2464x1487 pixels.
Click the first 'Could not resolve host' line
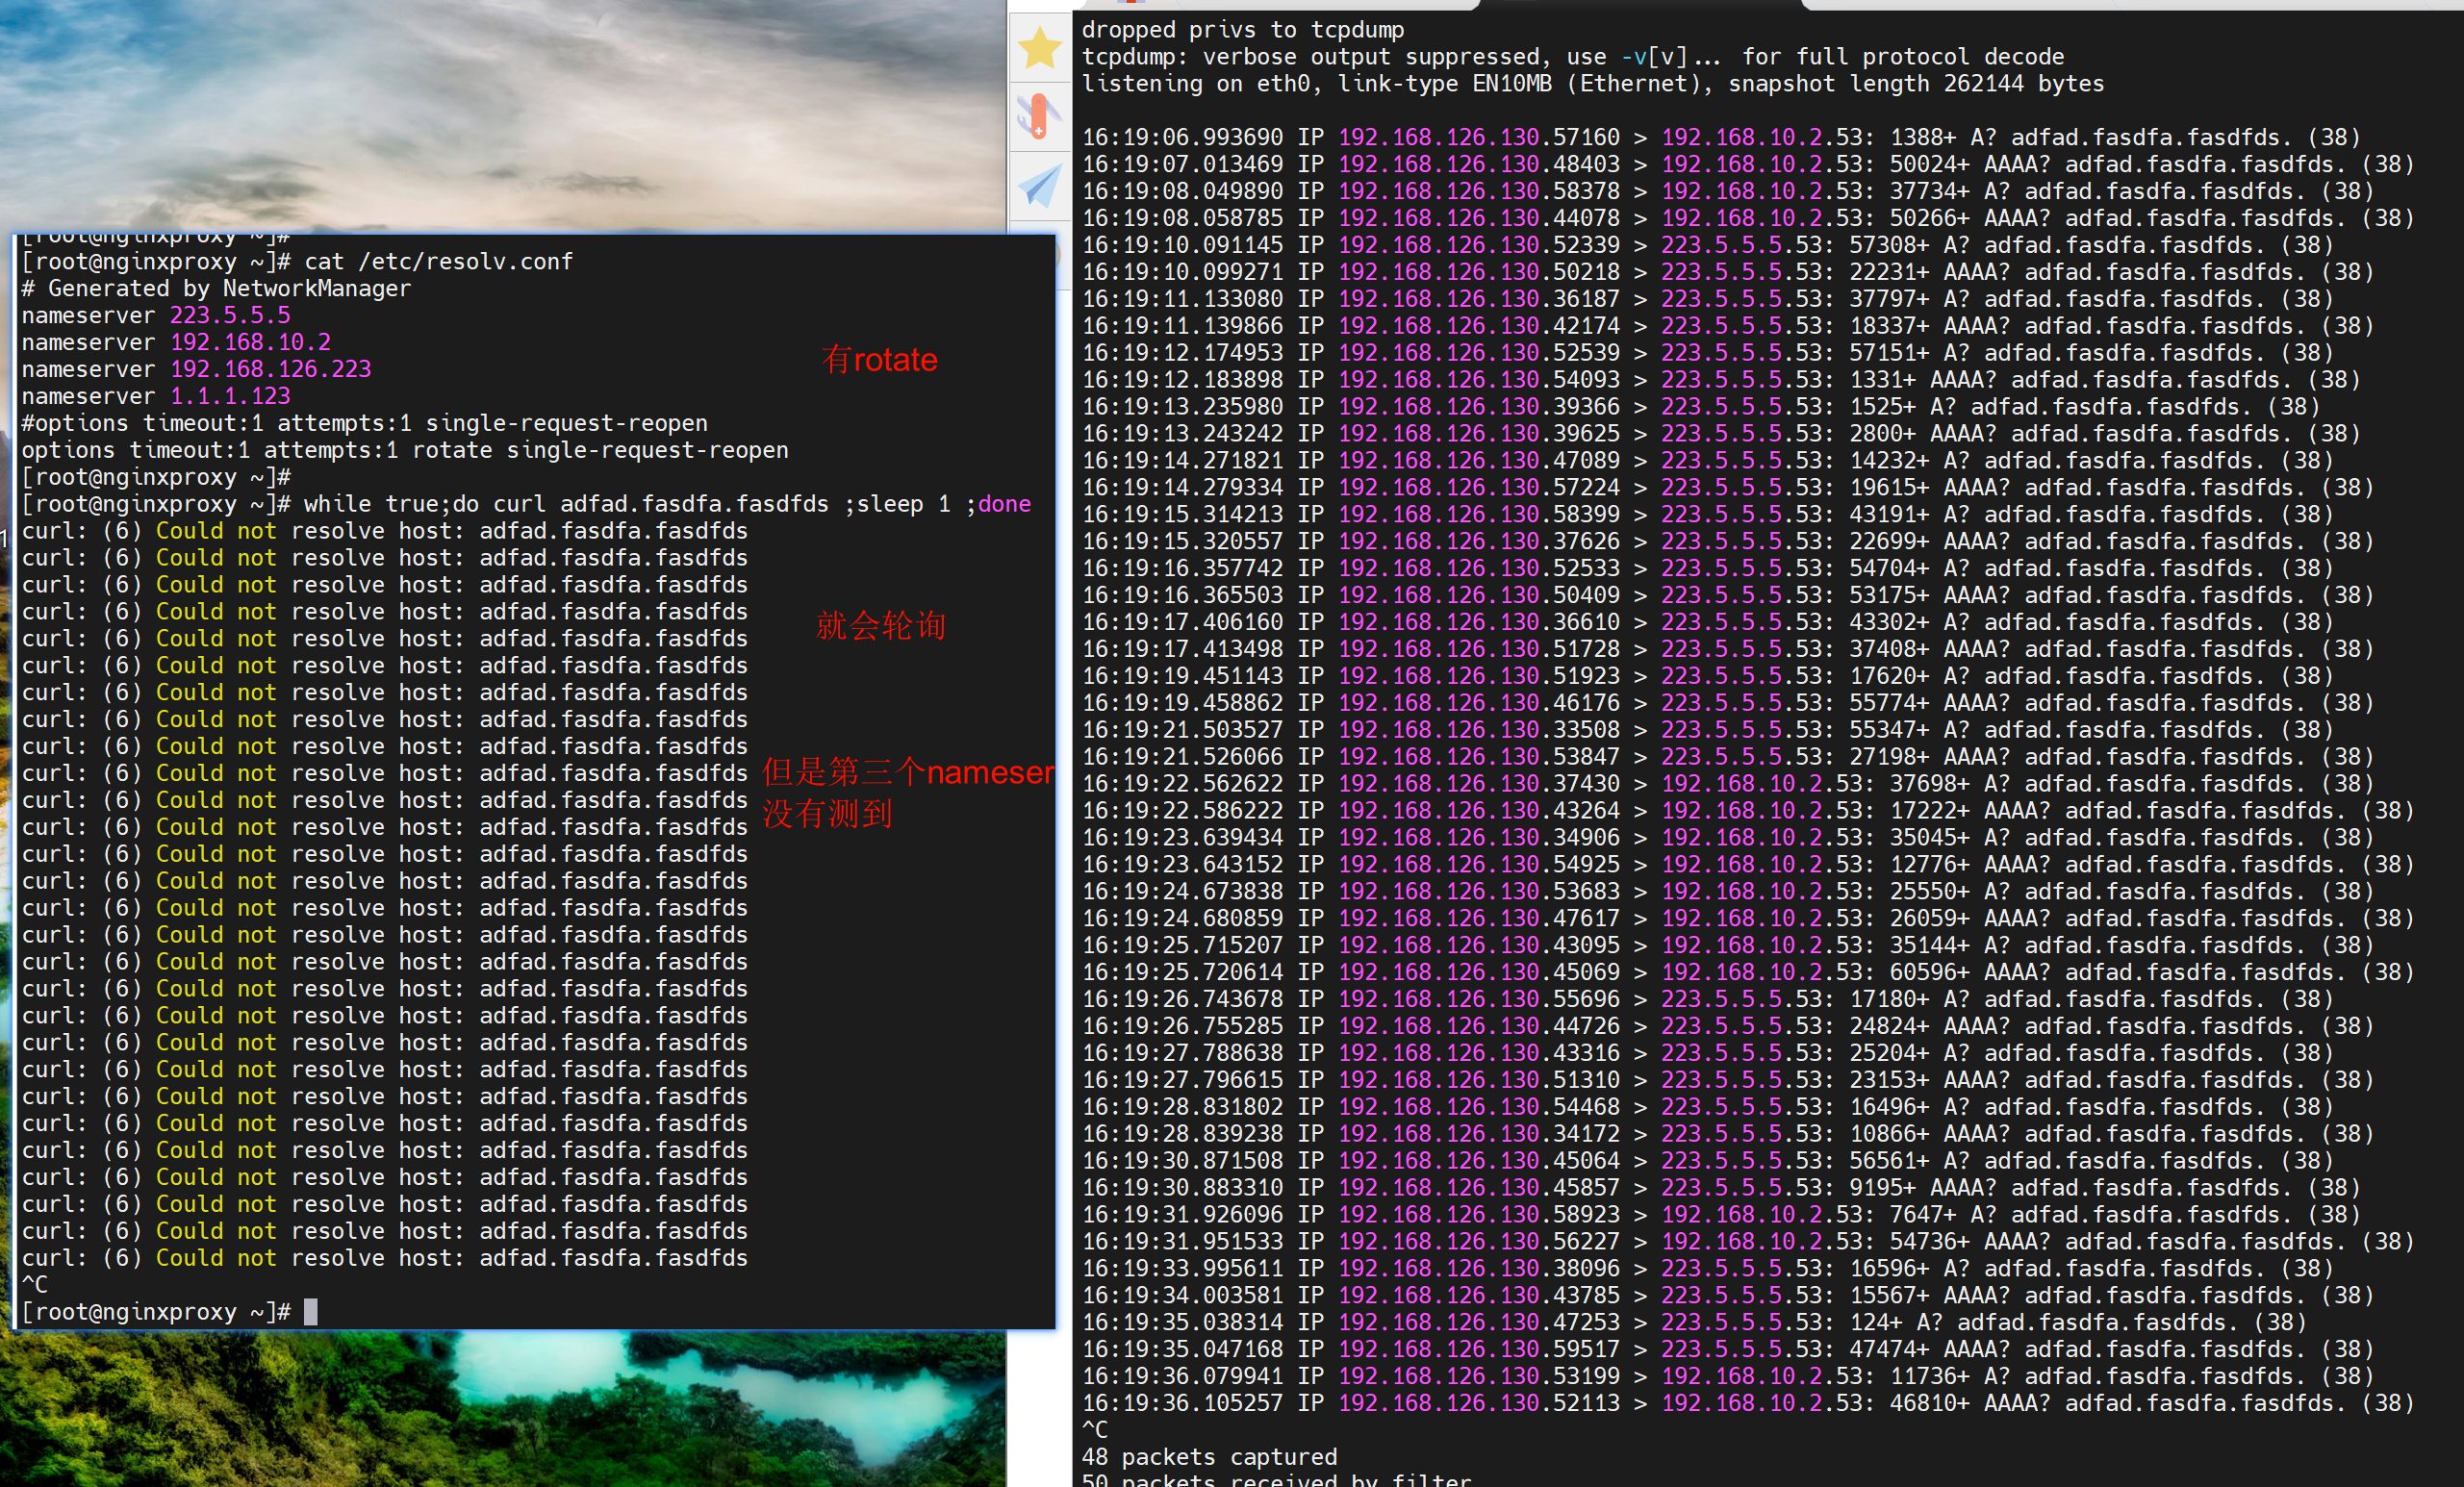click(385, 531)
